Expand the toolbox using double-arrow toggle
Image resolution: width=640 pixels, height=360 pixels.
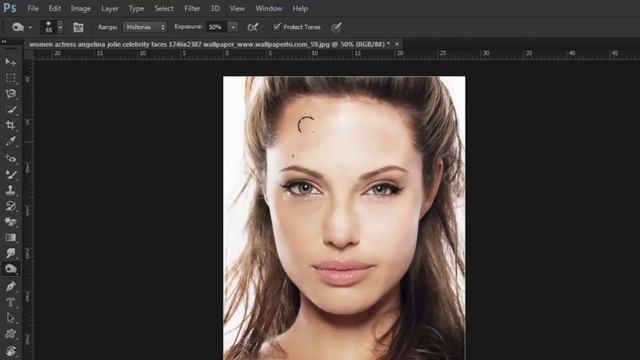(x=4, y=42)
